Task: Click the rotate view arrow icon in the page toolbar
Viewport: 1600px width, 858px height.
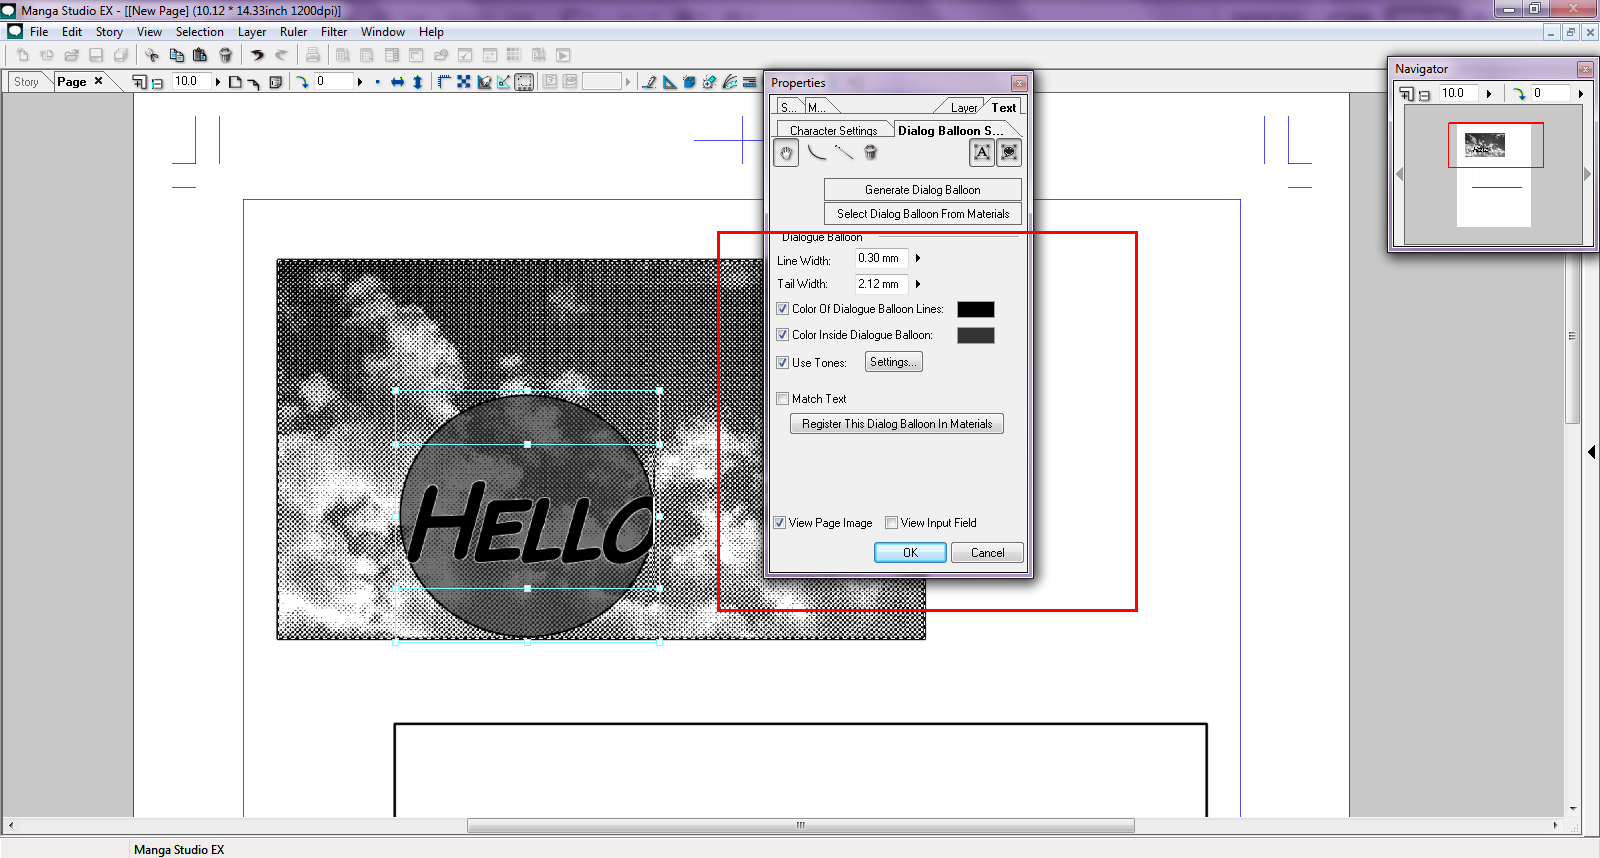Action: (x=302, y=82)
